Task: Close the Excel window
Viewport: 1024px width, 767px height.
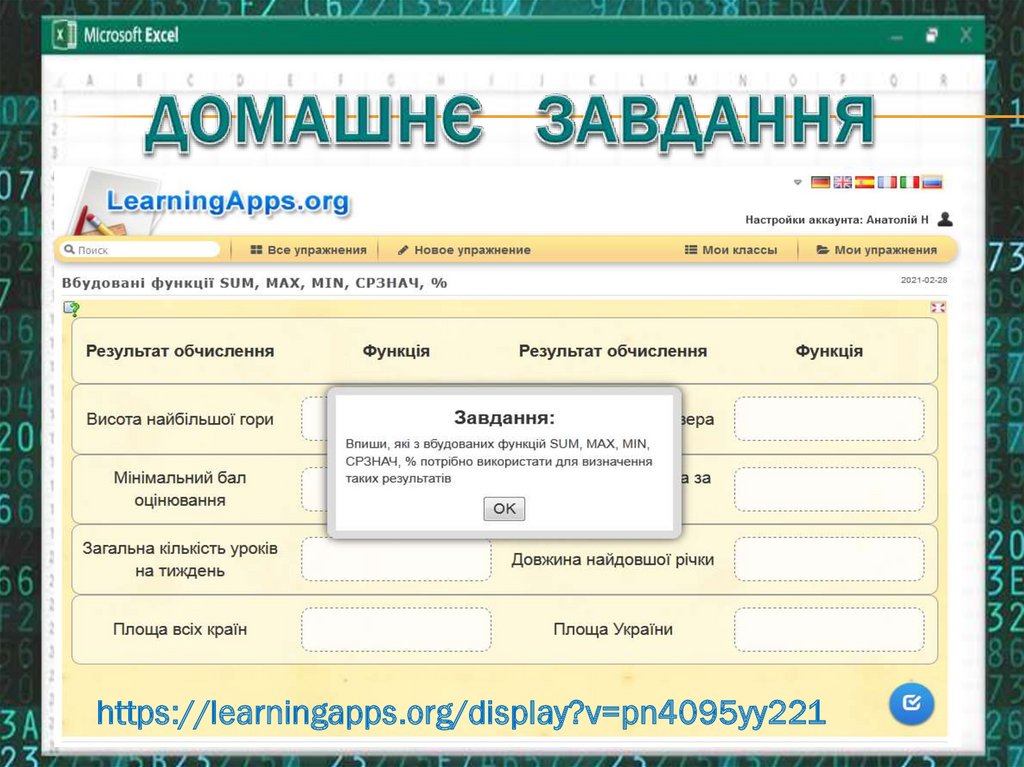Action: (x=966, y=35)
